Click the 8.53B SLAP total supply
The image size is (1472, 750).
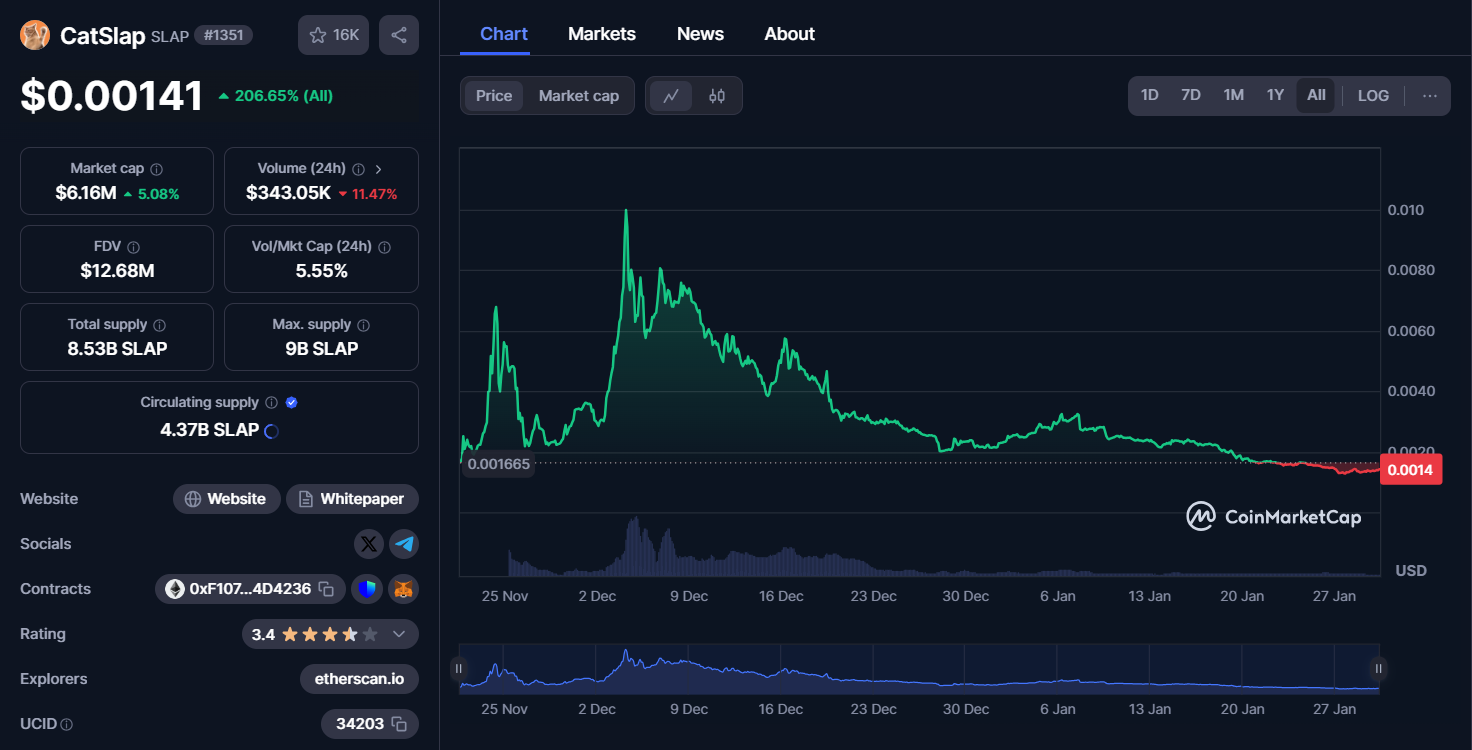point(117,349)
